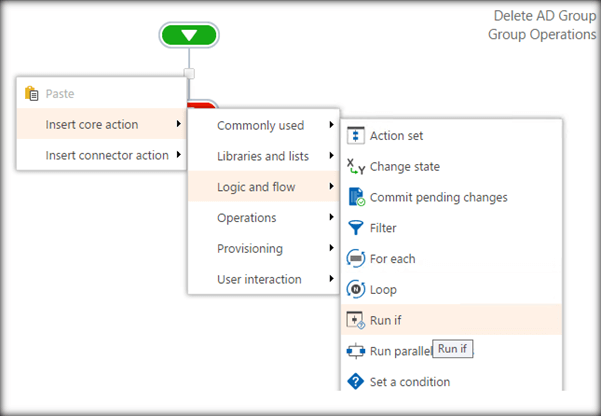Click the Filter funnel icon
The width and height of the screenshot is (601, 416).
tap(355, 228)
